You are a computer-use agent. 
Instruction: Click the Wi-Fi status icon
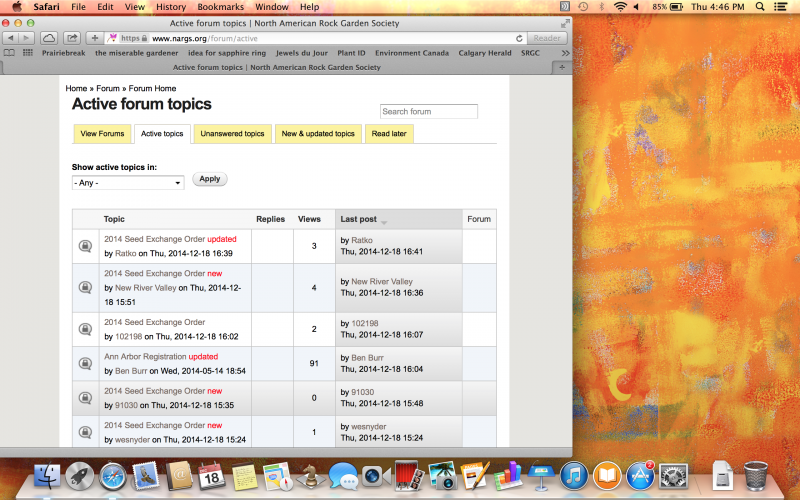click(620, 7)
